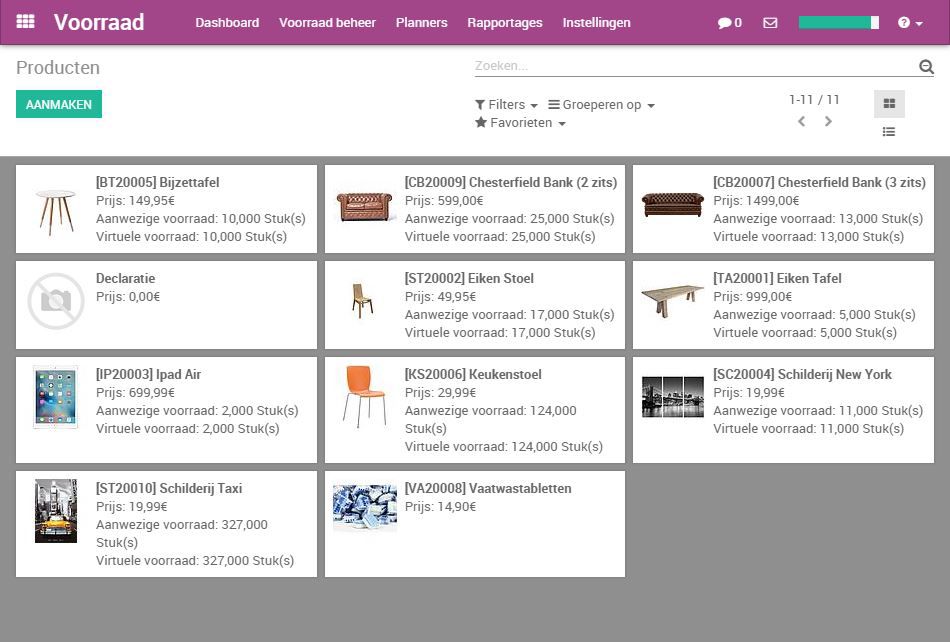Open the Rapportages menu
The image size is (950, 642).
pyautogui.click(x=504, y=22)
